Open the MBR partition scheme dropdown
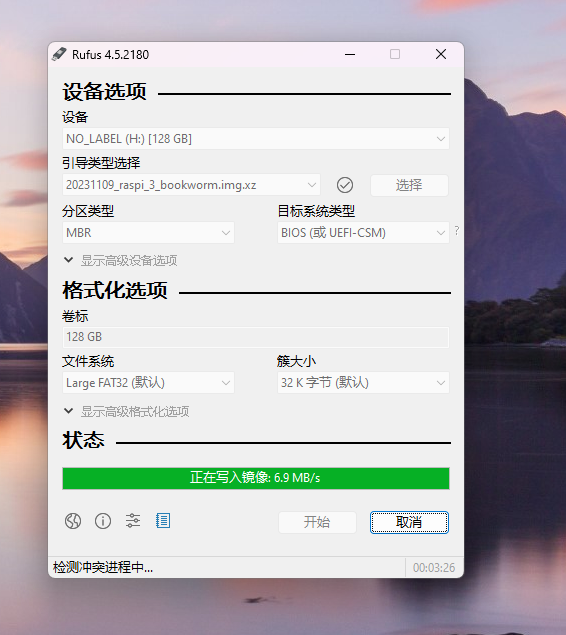This screenshot has width=566, height=635. point(148,233)
